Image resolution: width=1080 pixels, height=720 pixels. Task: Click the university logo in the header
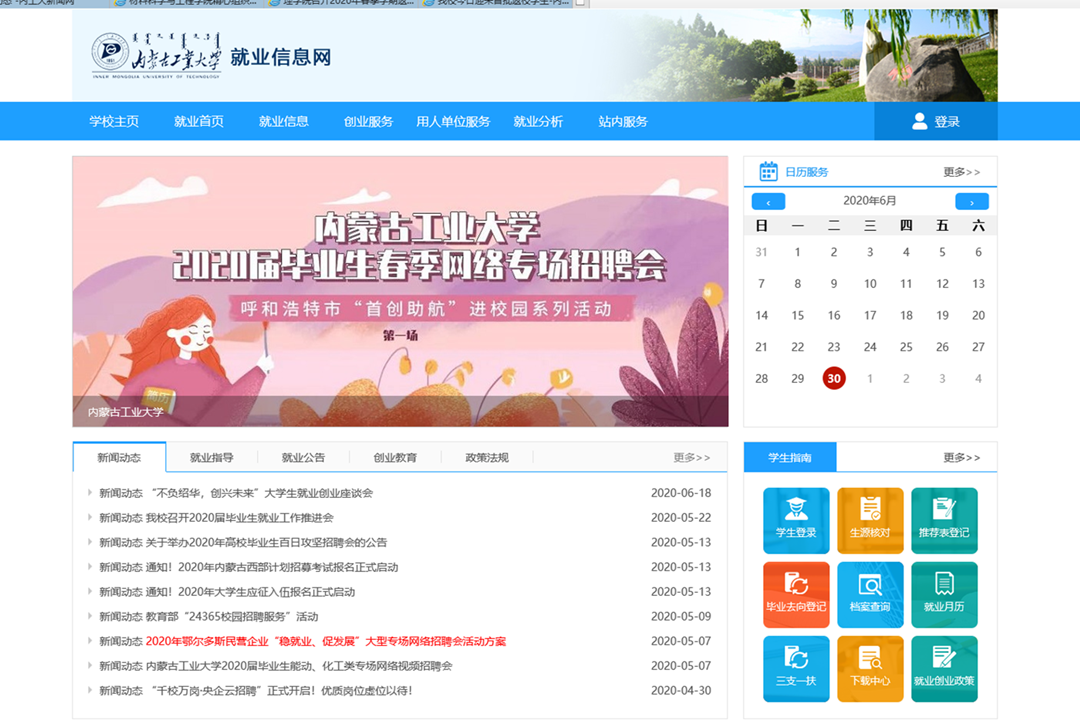pyautogui.click(x=156, y=55)
